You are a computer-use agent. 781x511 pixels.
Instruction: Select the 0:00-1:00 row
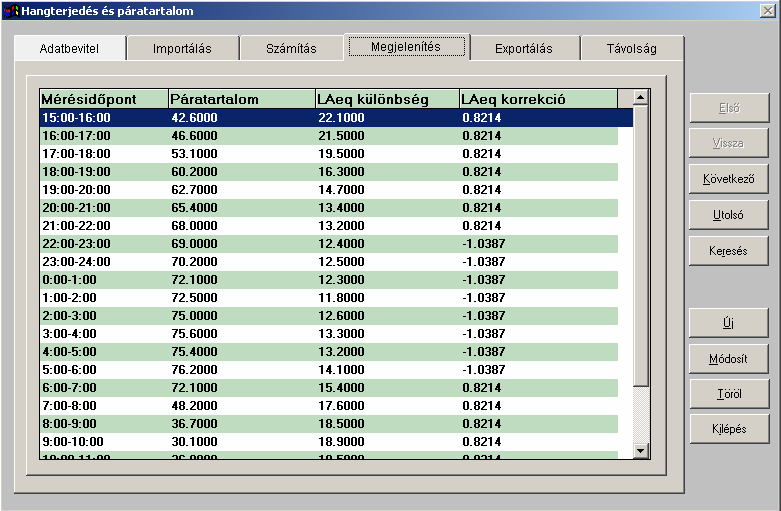pyautogui.click(x=329, y=279)
